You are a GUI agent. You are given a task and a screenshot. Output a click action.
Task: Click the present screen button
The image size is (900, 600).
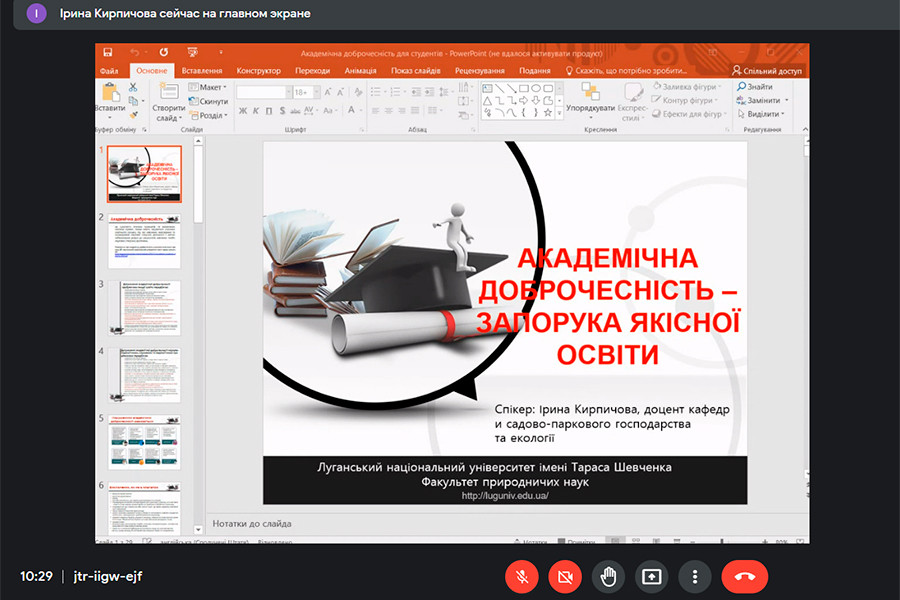coord(651,576)
